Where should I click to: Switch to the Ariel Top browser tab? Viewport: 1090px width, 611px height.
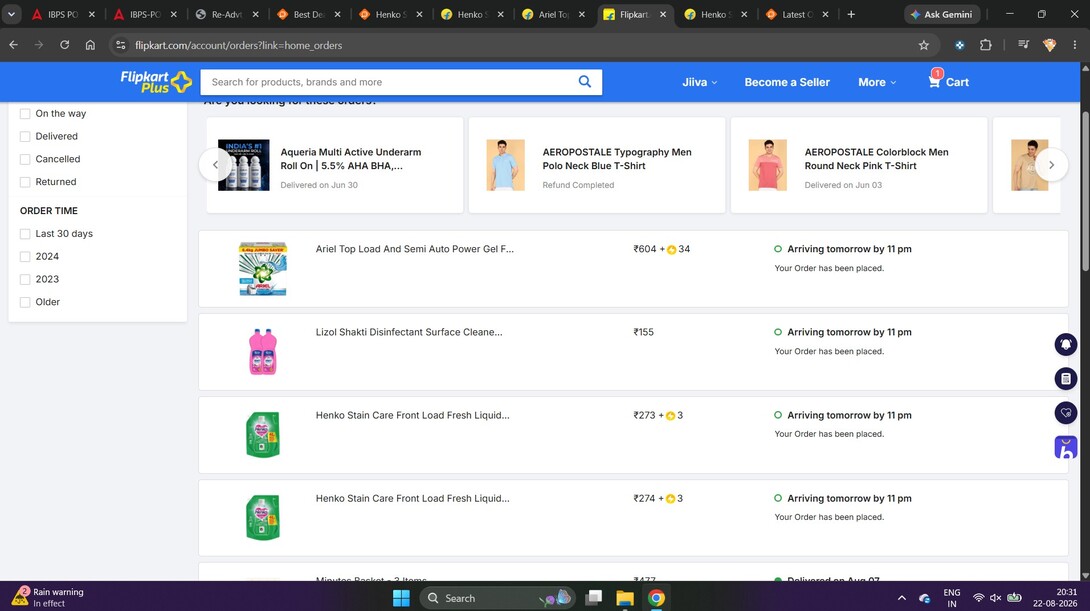pos(553,14)
